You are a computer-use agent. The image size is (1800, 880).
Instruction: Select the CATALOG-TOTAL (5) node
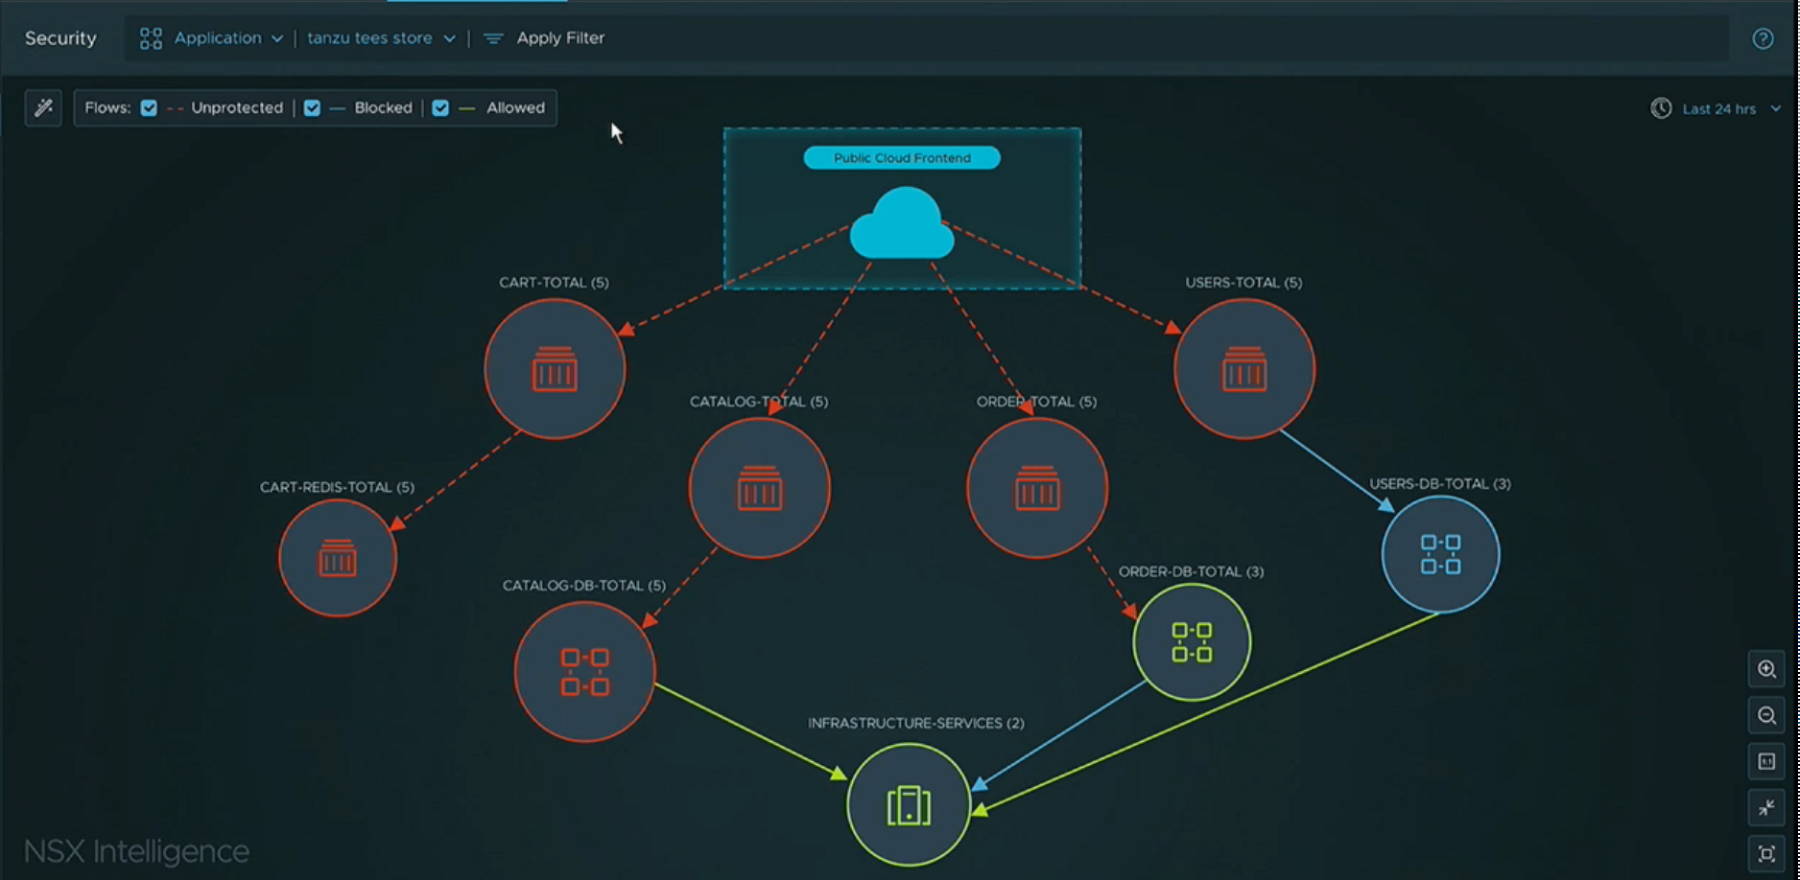click(760, 488)
